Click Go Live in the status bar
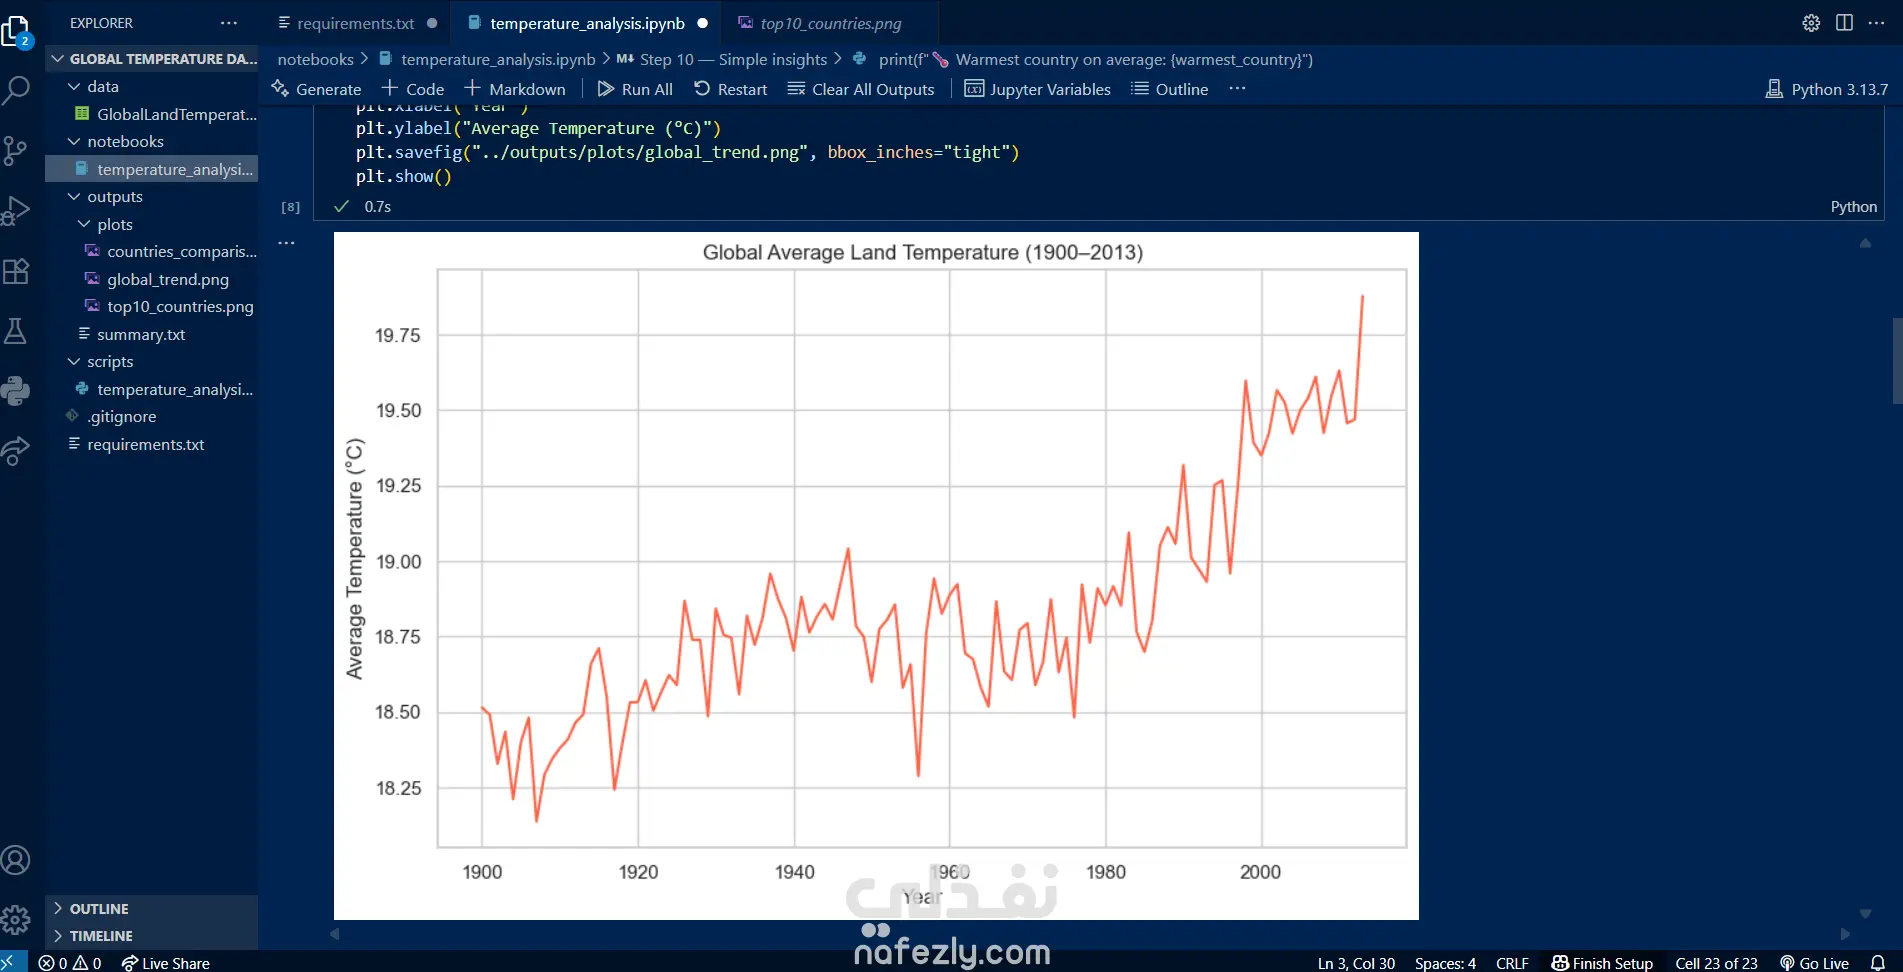Screen dimensions: 1903x972 click(x=1814, y=963)
